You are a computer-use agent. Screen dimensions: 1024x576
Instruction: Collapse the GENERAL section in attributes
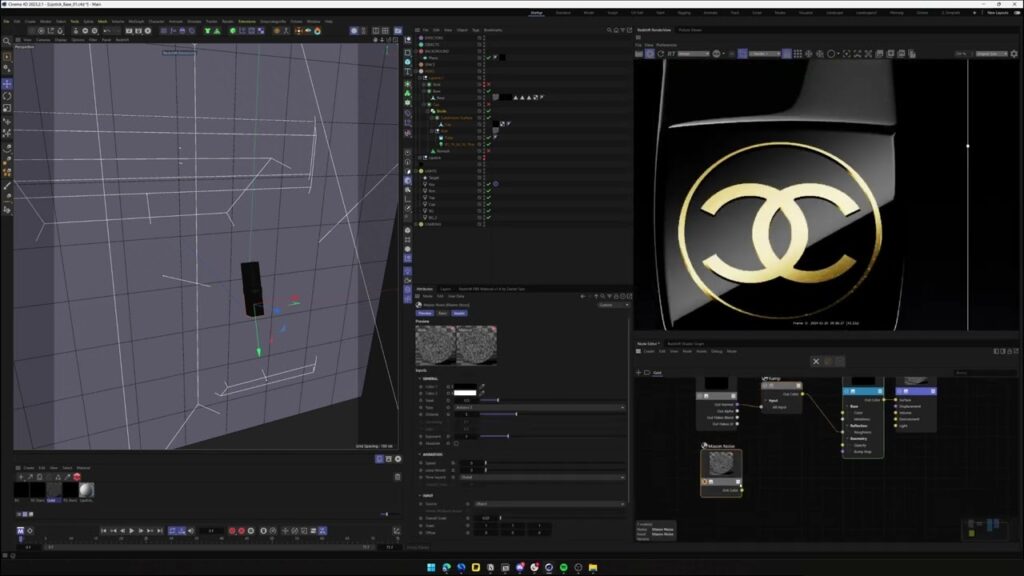(x=420, y=379)
